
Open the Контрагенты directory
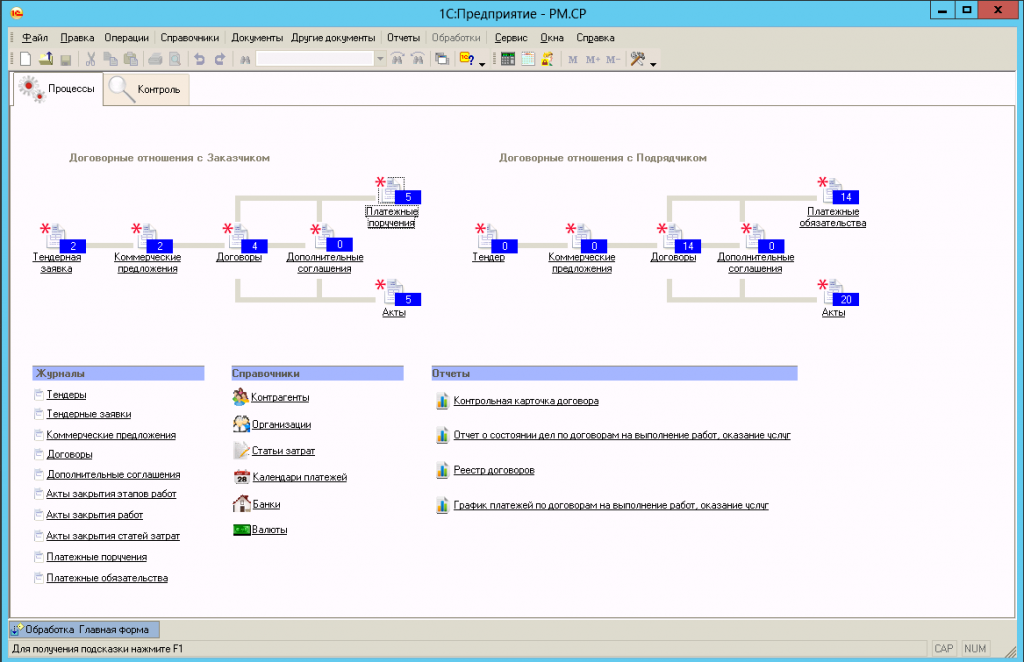coord(280,398)
